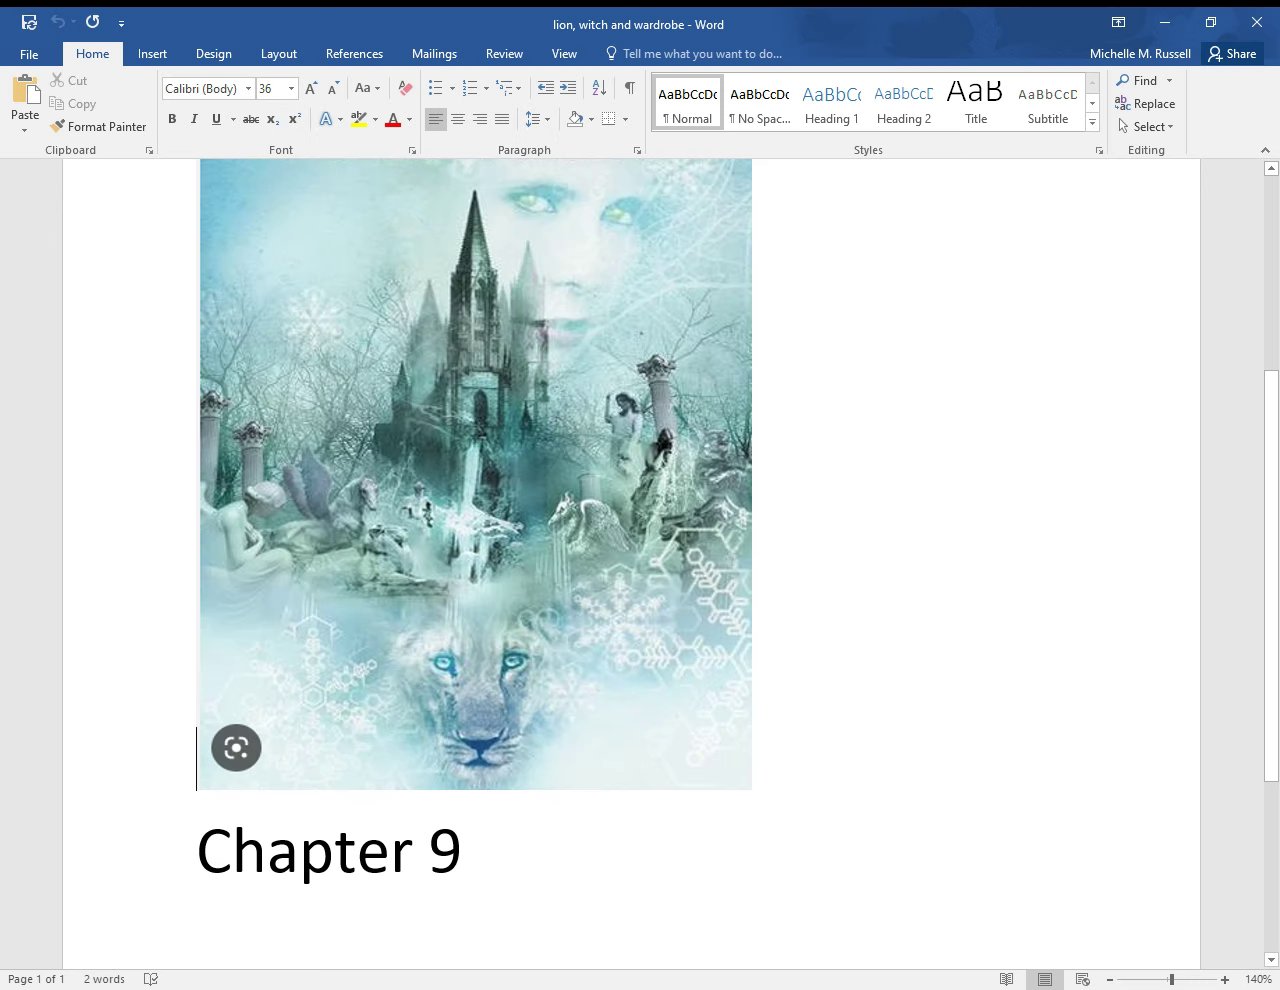The image size is (1280, 990).
Task: Open Ribbon Display Options icon
Action: [x=1119, y=22]
